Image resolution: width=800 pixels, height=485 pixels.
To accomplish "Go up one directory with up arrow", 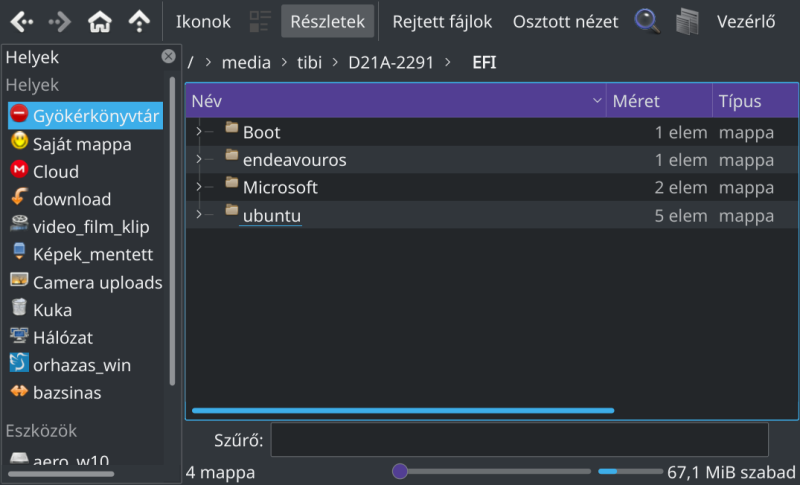I will [139, 21].
